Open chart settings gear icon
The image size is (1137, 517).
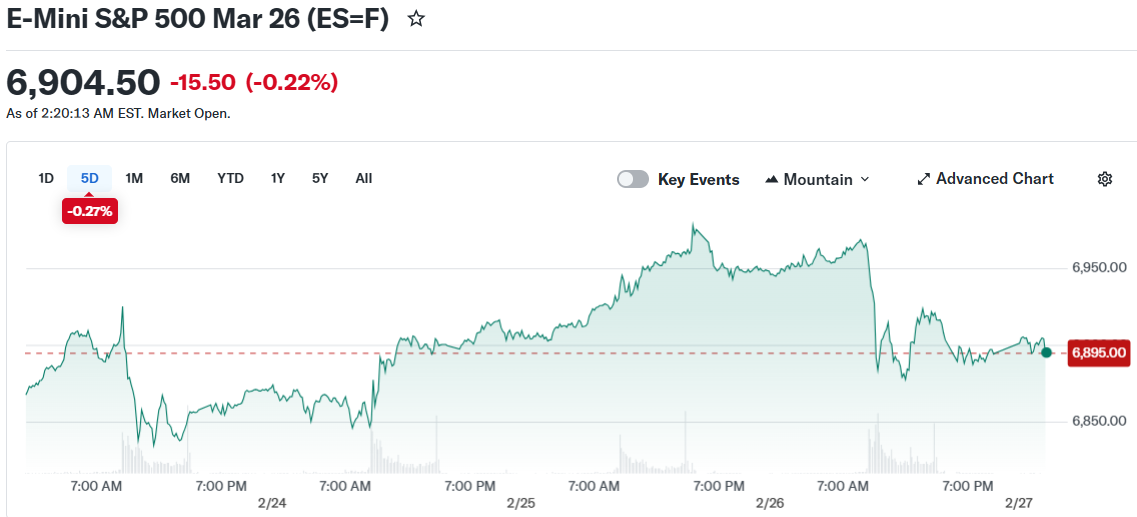(x=1104, y=179)
